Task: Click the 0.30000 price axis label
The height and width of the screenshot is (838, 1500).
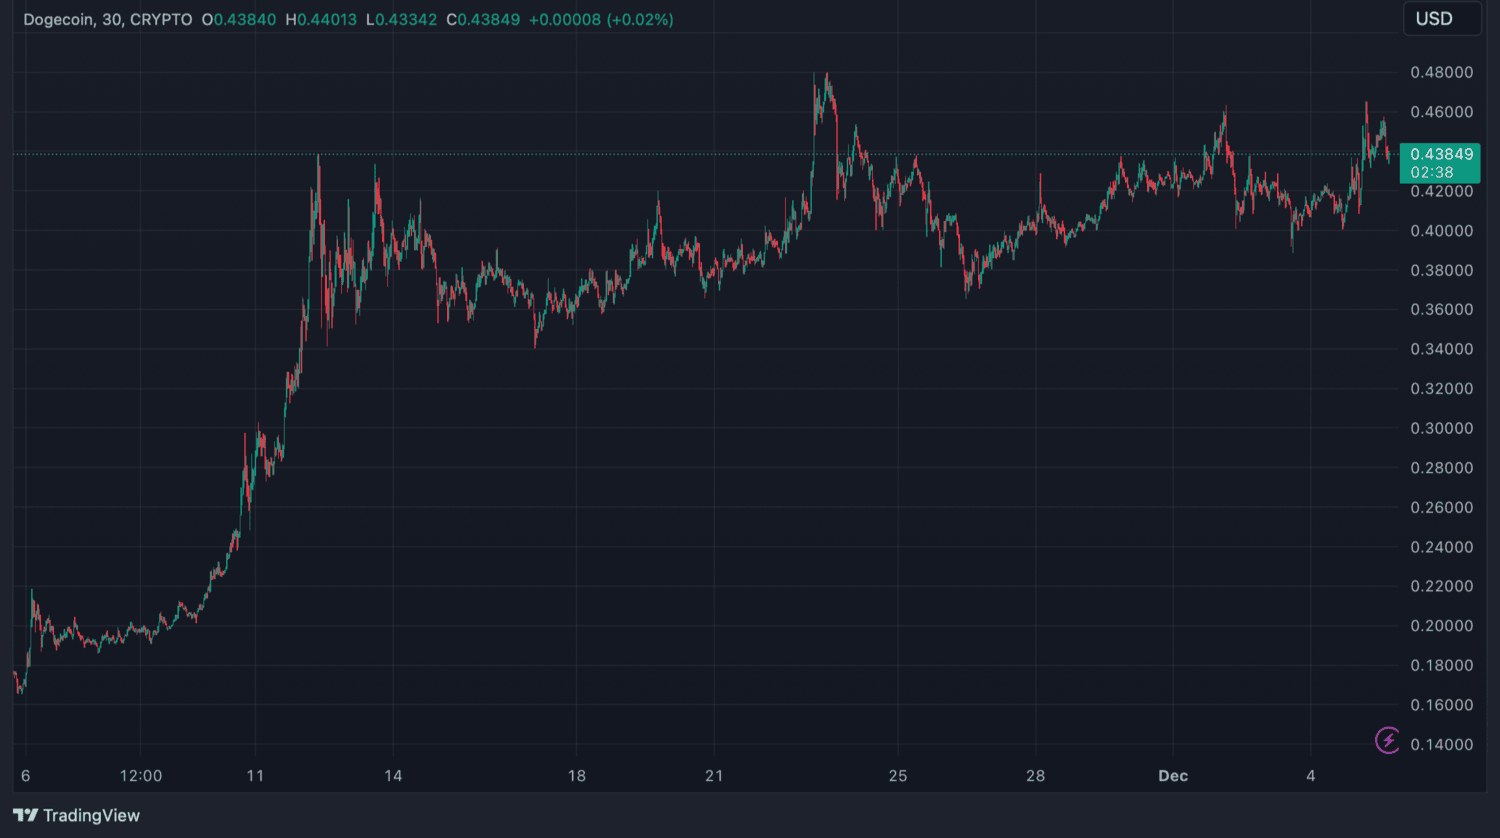Action: tap(1441, 428)
